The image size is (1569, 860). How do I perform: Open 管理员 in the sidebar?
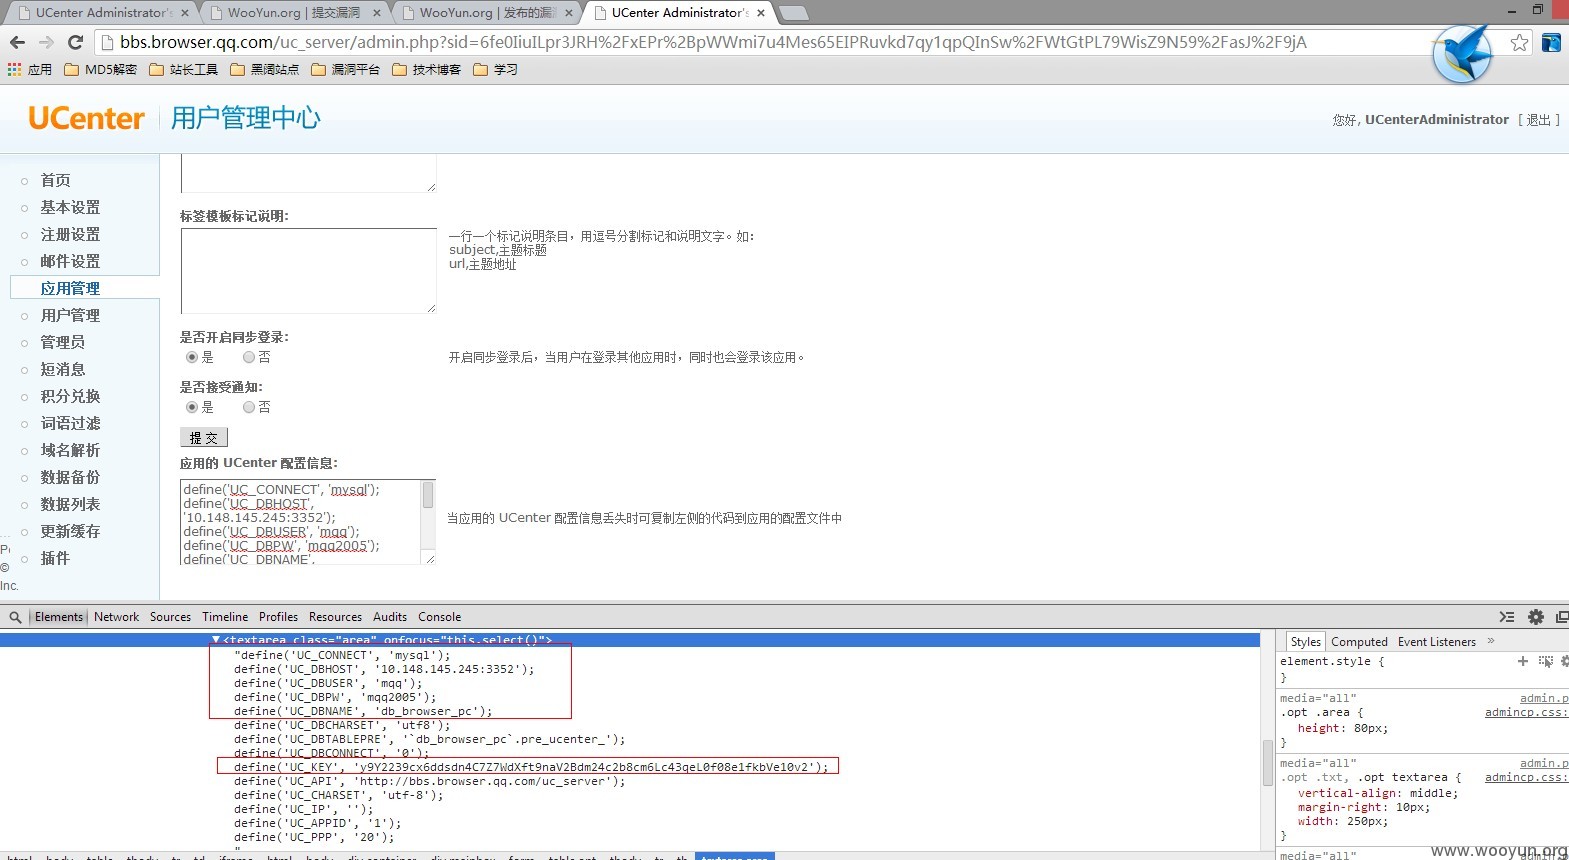pyautogui.click(x=62, y=342)
